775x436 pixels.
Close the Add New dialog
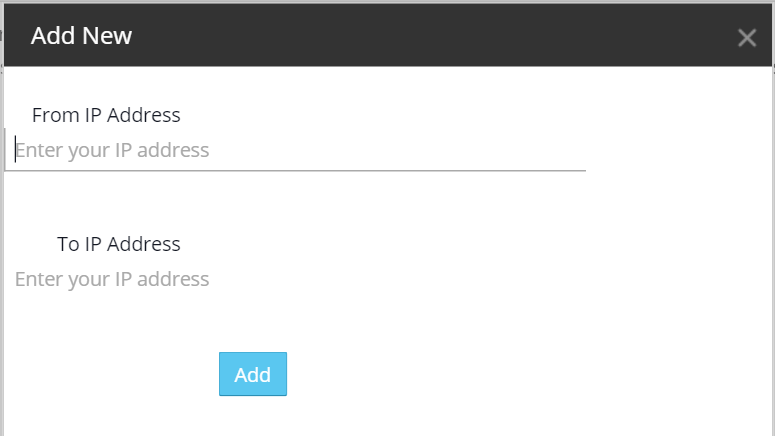pyautogui.click(x=746, y=38)
